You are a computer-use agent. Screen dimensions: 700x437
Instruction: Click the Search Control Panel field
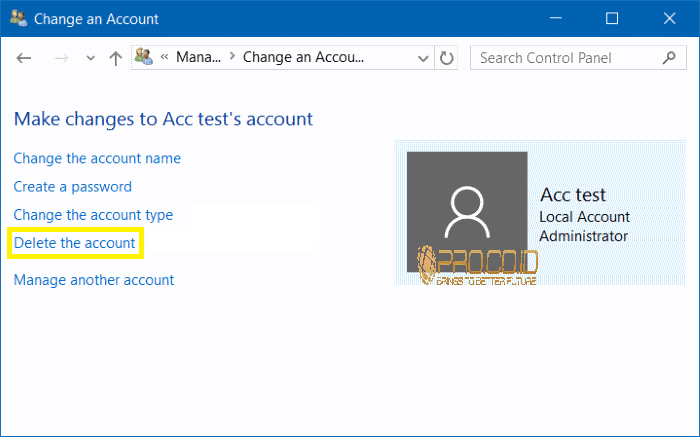click(578, 58)
